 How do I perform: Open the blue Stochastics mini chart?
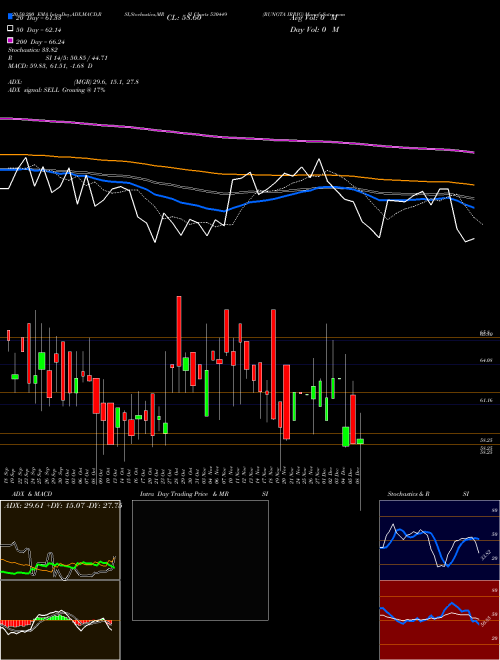[439, 540]
